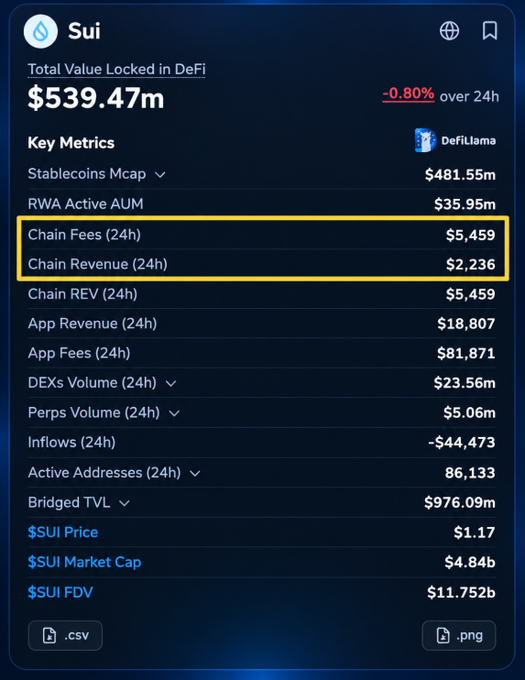Viewport: 525px width, 680px height.
Task: Download the .csv export
Action: point(65,636)
